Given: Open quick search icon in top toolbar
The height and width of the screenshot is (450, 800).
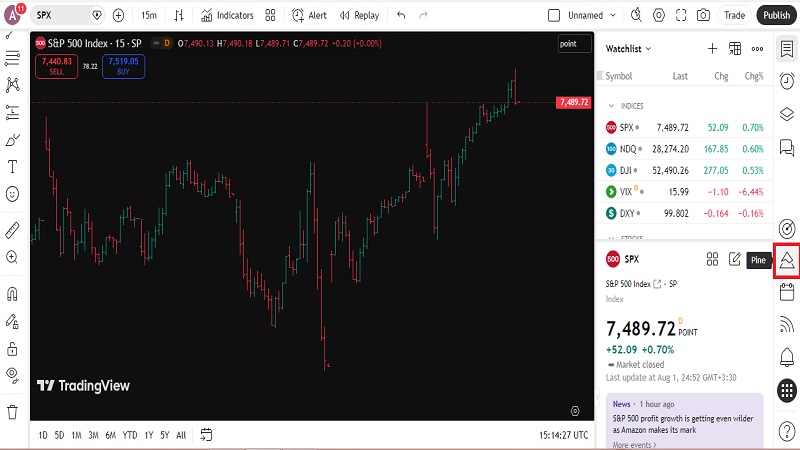Looking at the screenshot, I should pos(636,15).
